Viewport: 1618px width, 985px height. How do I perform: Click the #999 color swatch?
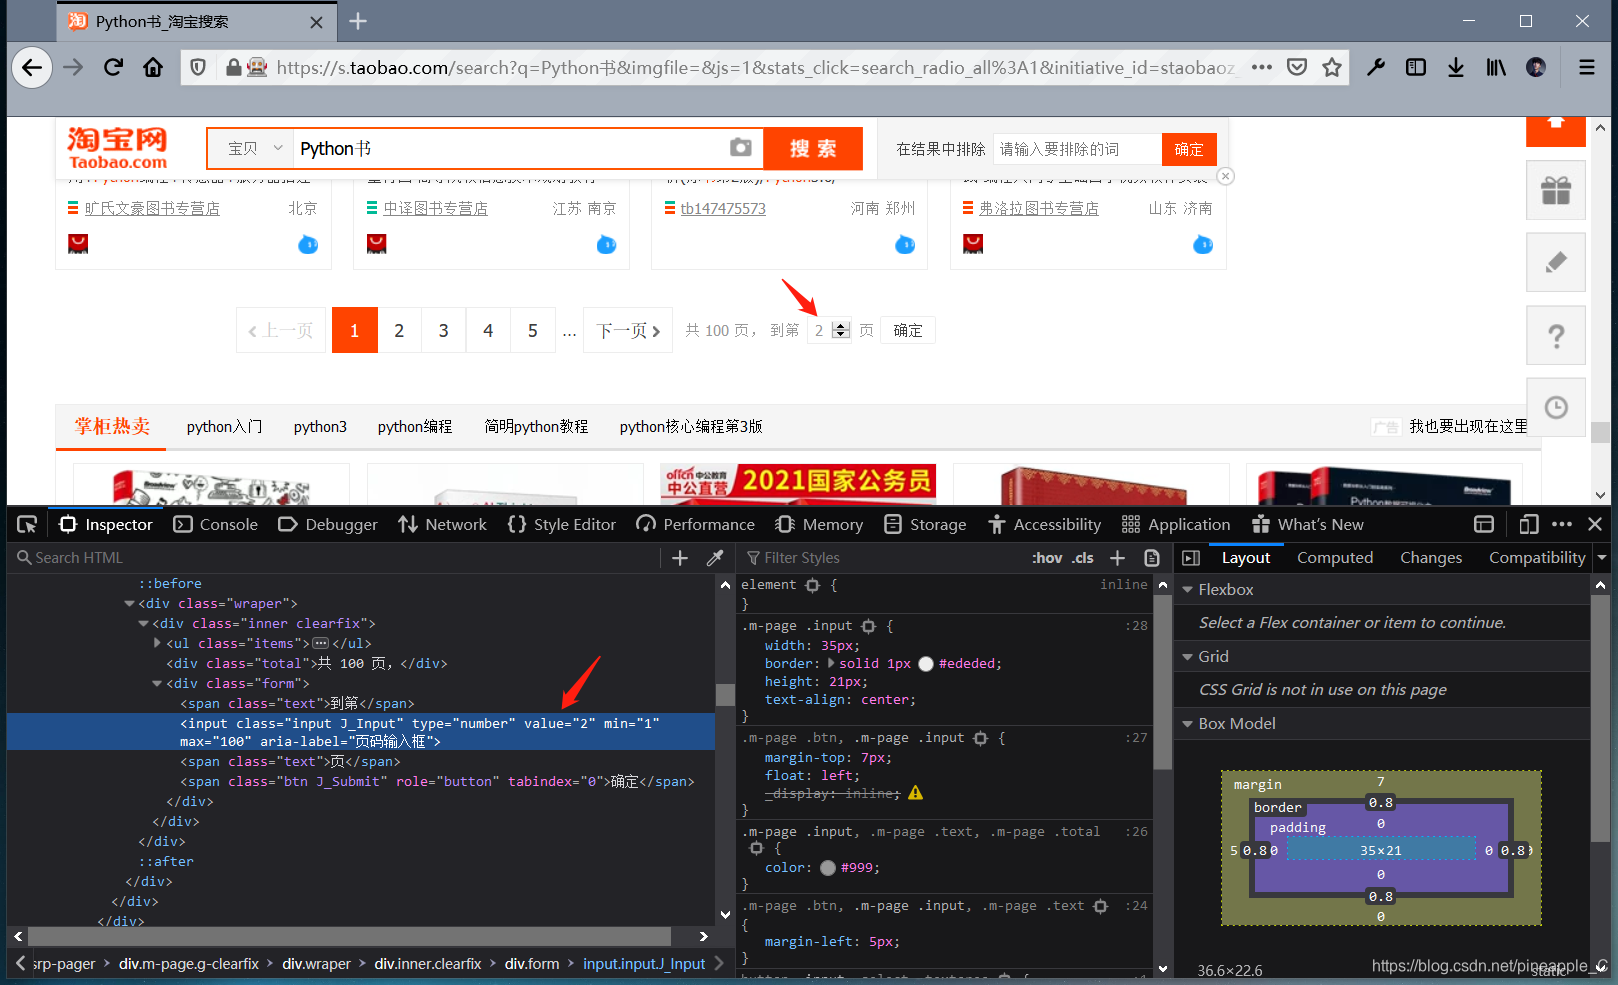click(x=828, y=868)
